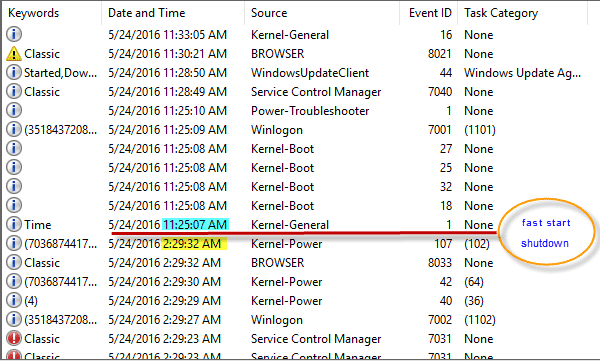Viewport: 600px width, 362px height.
Task: Click the date '5/24/2016 11:30:21 AM'
Action: coord(168,54)
